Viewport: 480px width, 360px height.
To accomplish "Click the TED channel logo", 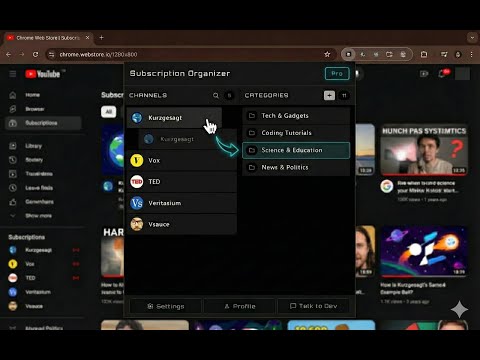I will 137,182.
